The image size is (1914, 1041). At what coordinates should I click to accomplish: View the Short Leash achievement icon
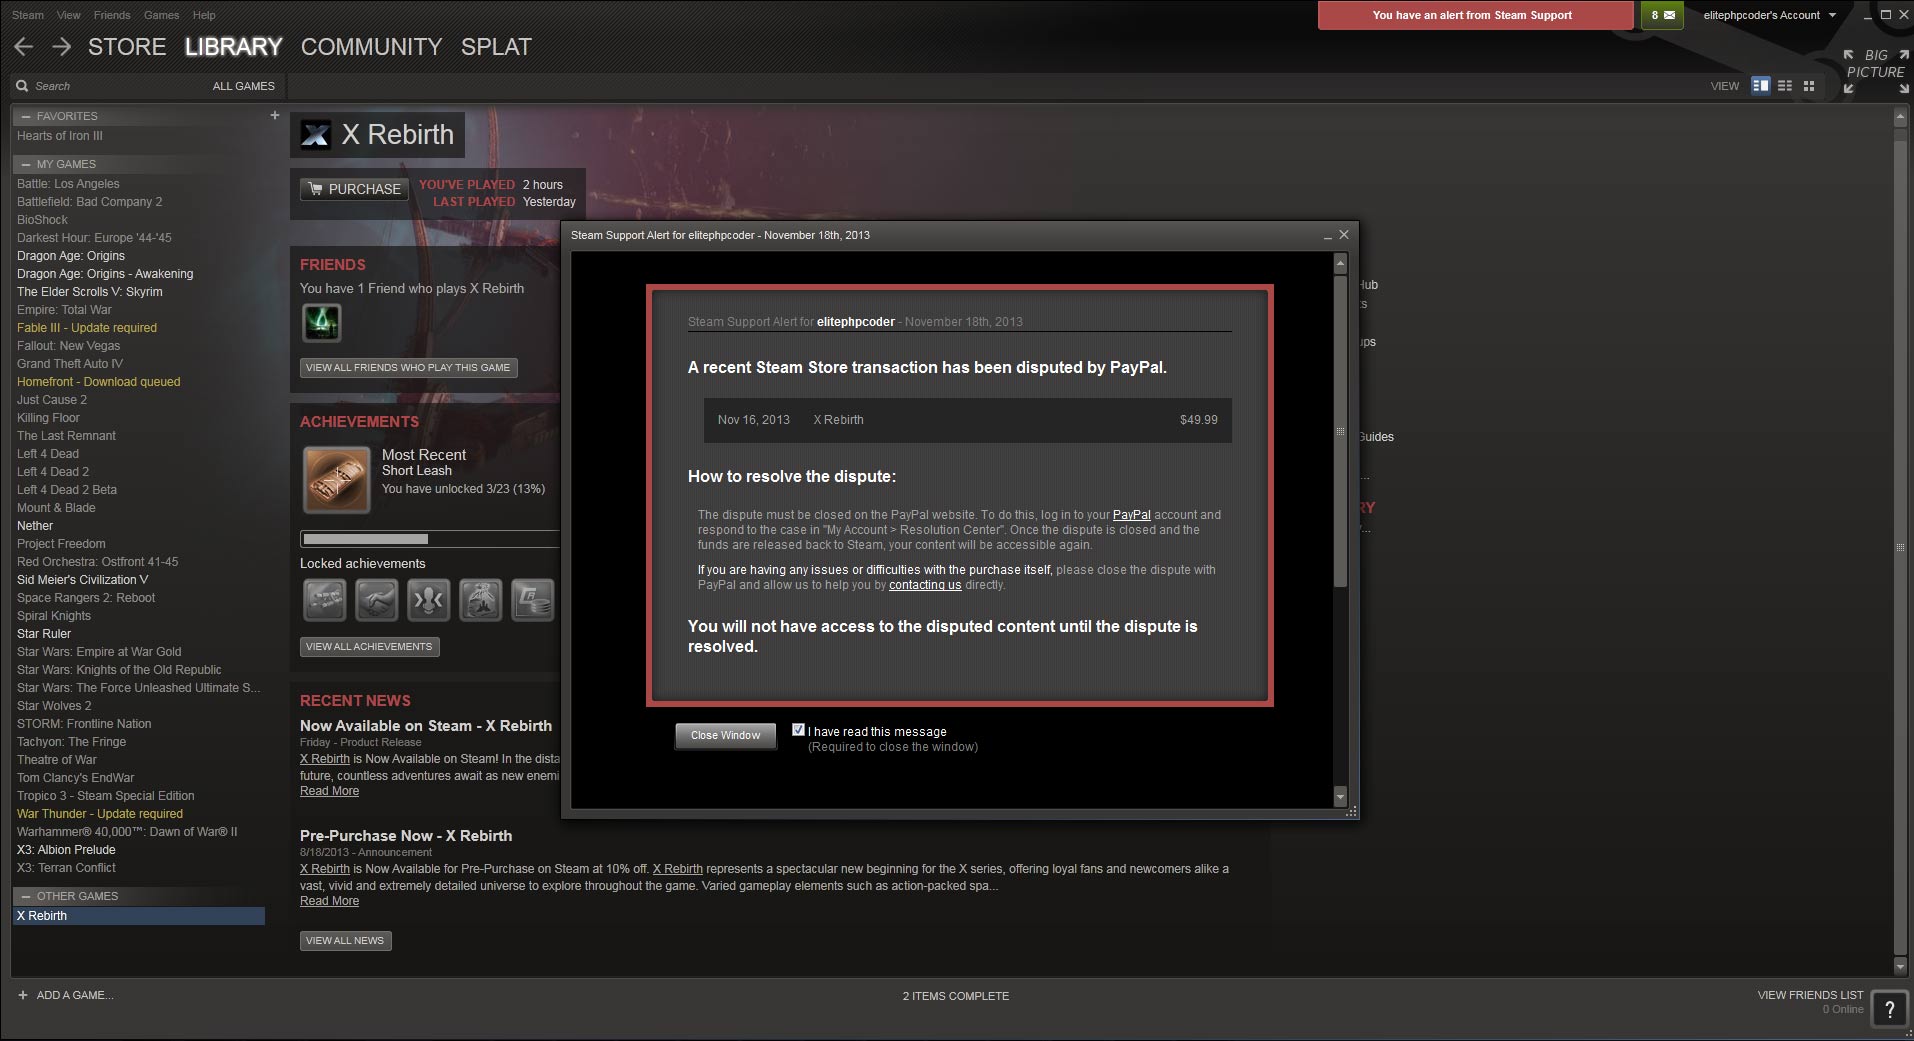[337, 480]
